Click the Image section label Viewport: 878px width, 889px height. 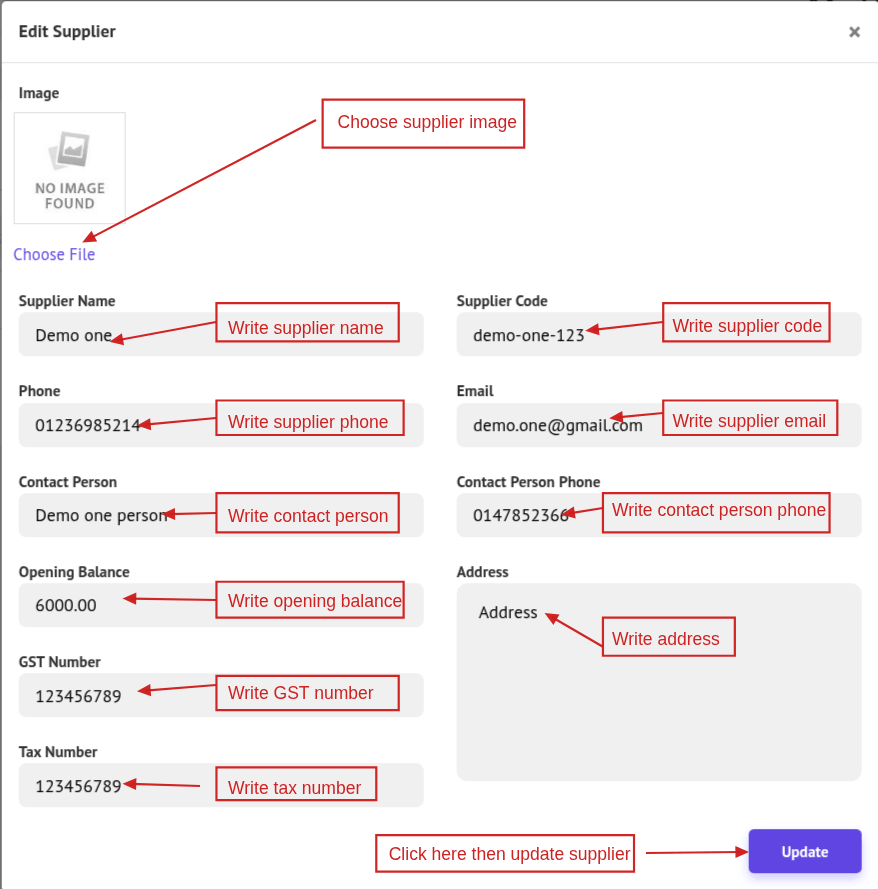[x=39, y=93]
